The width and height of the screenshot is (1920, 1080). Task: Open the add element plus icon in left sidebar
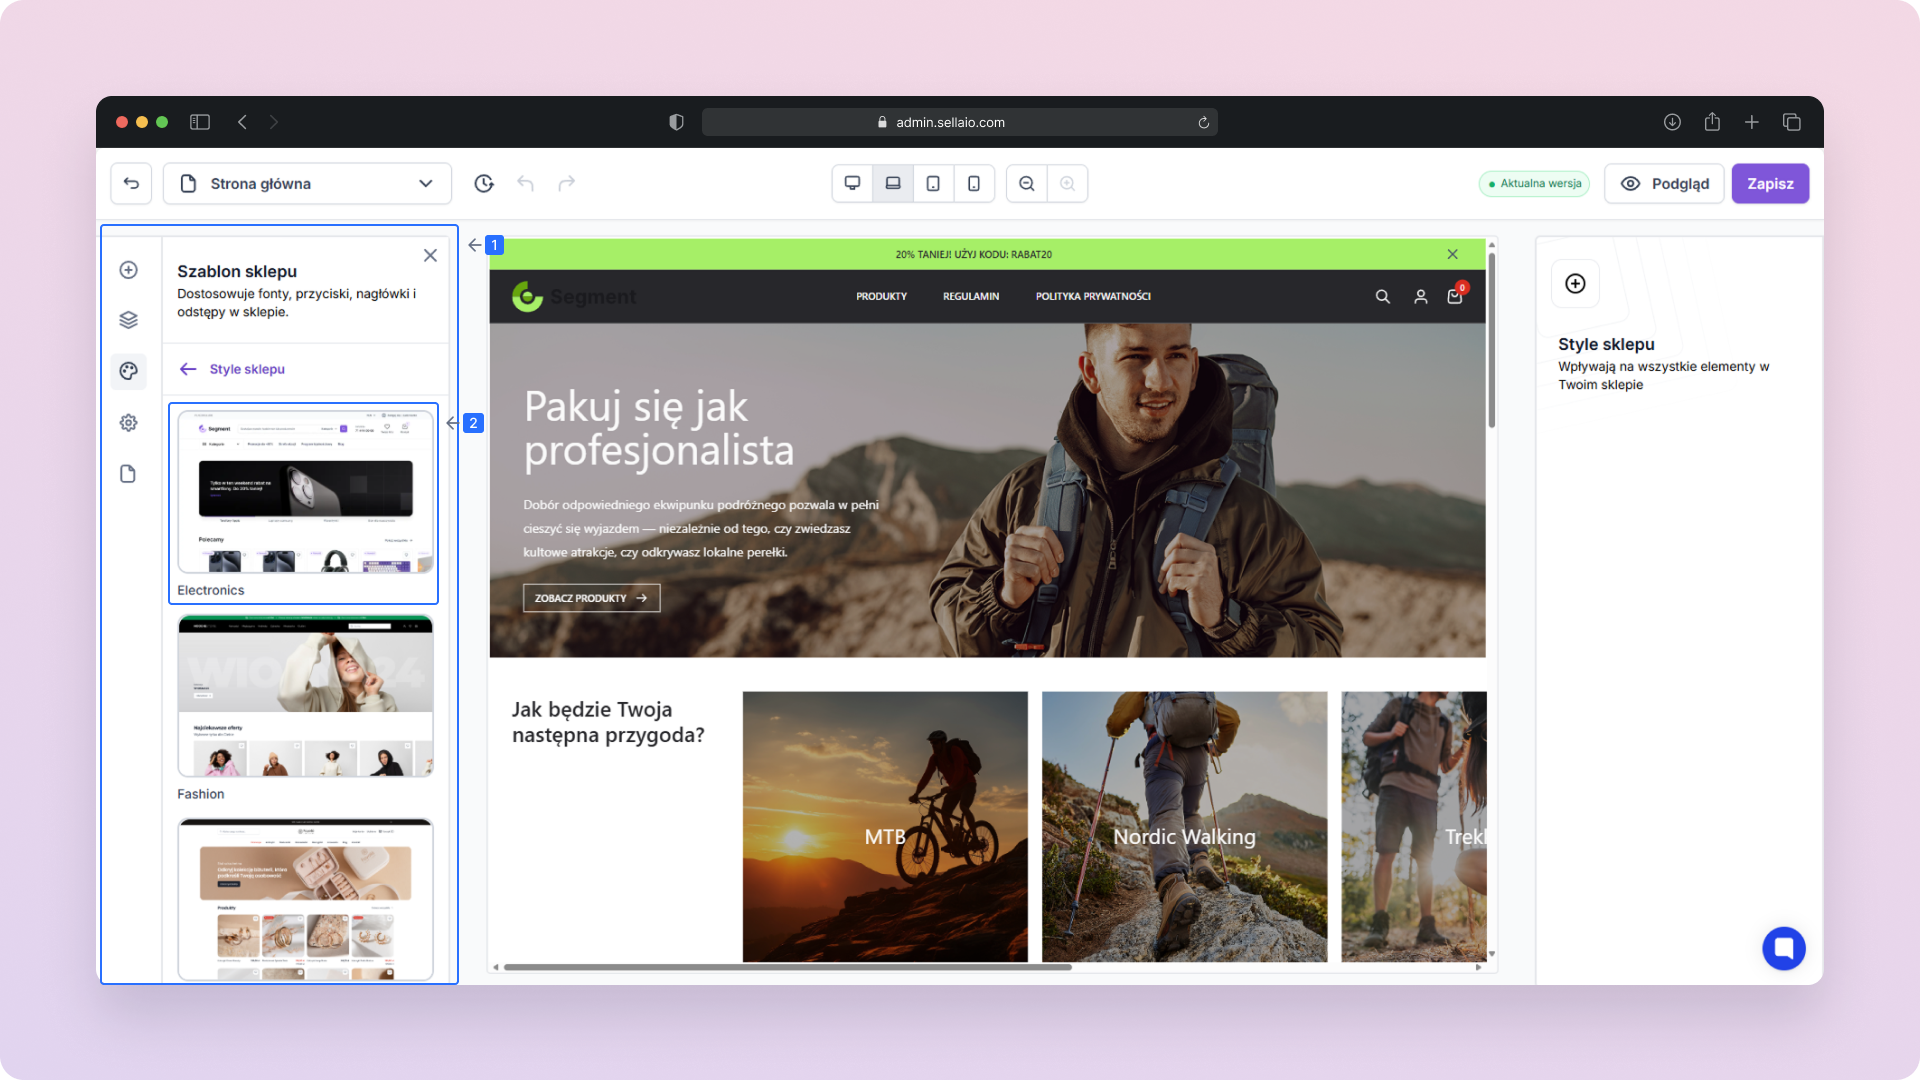click(128, 270)
